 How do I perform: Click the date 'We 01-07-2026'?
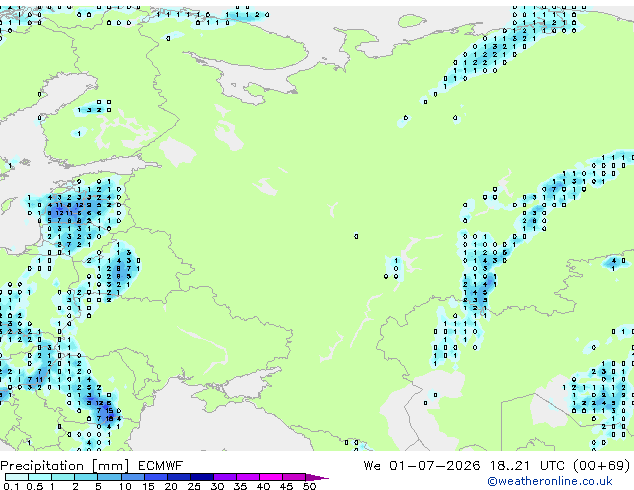422,466
